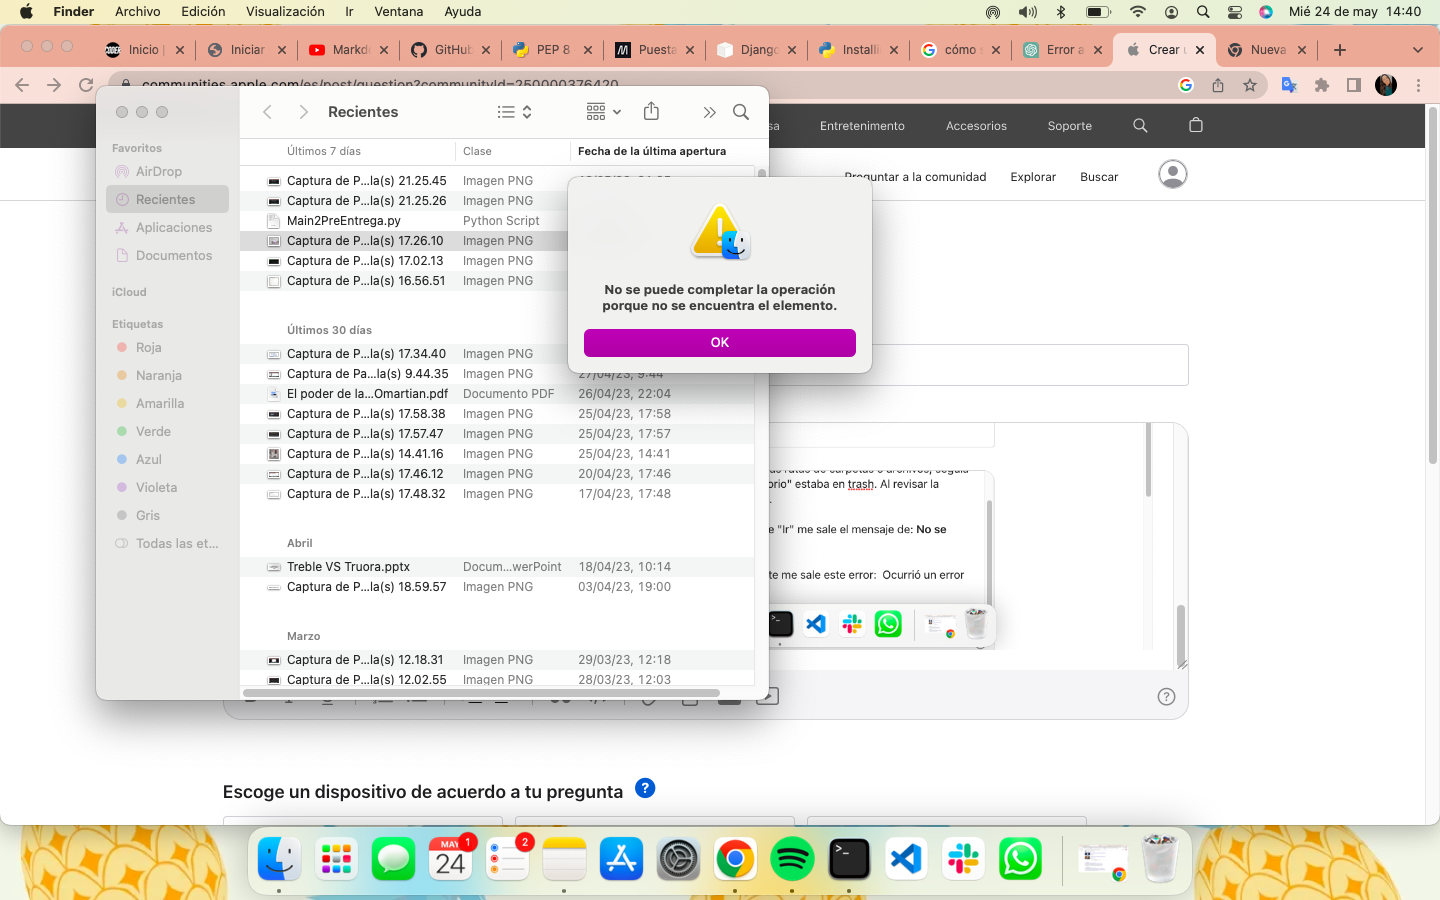Open Spotlight search in the menu bar
Screen dimensions: 1440x900
pos(1203,12)
